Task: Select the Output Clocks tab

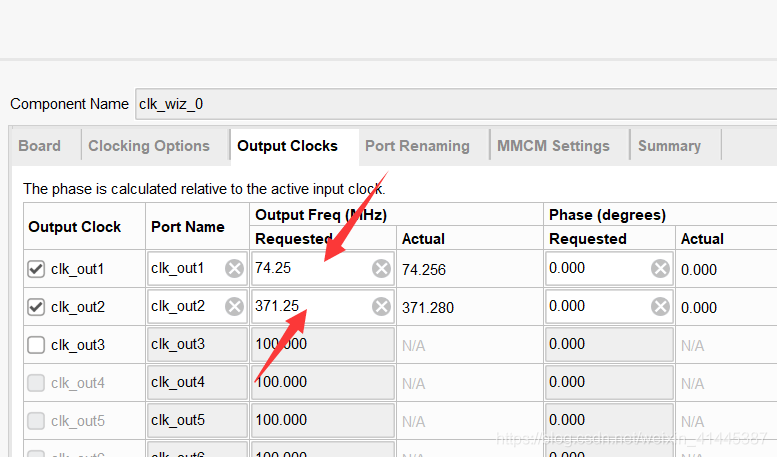Action: coord(287,146)
